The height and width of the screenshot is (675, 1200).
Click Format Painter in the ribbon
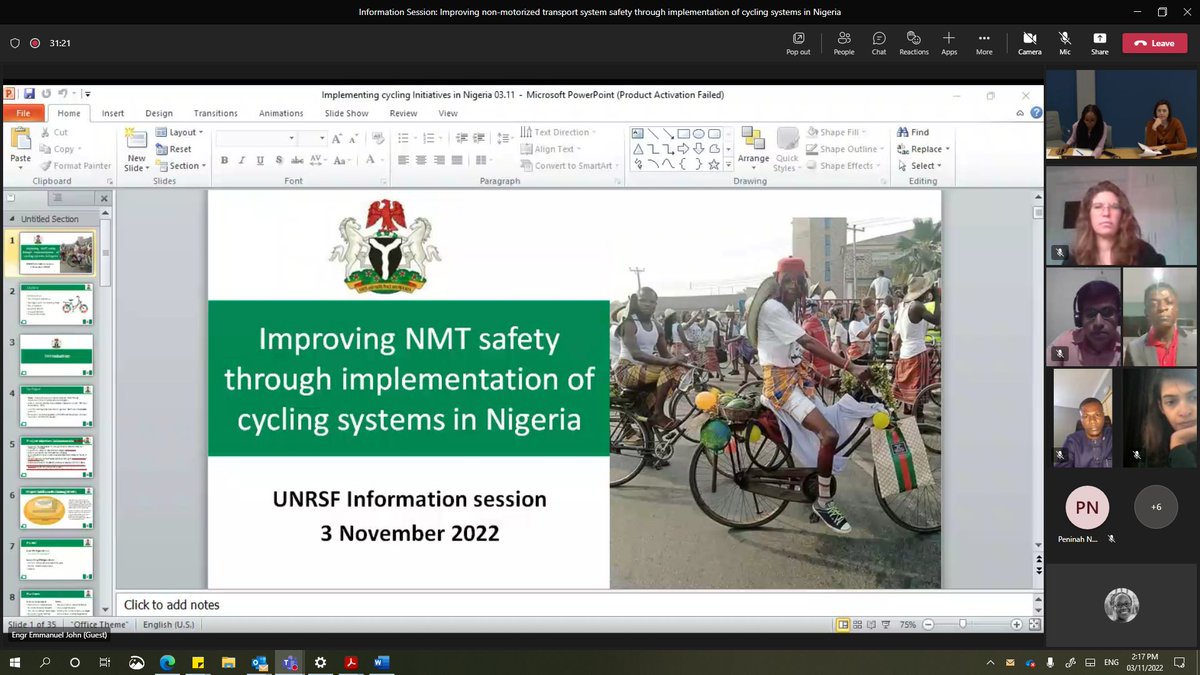[x=75, y=166]
